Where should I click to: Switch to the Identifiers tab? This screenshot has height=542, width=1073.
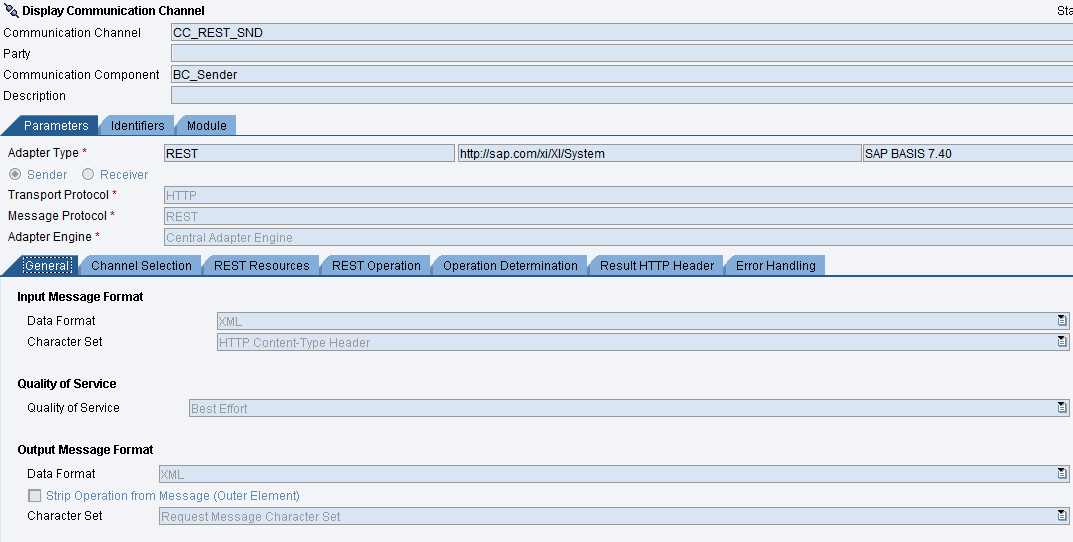point(137,125)
